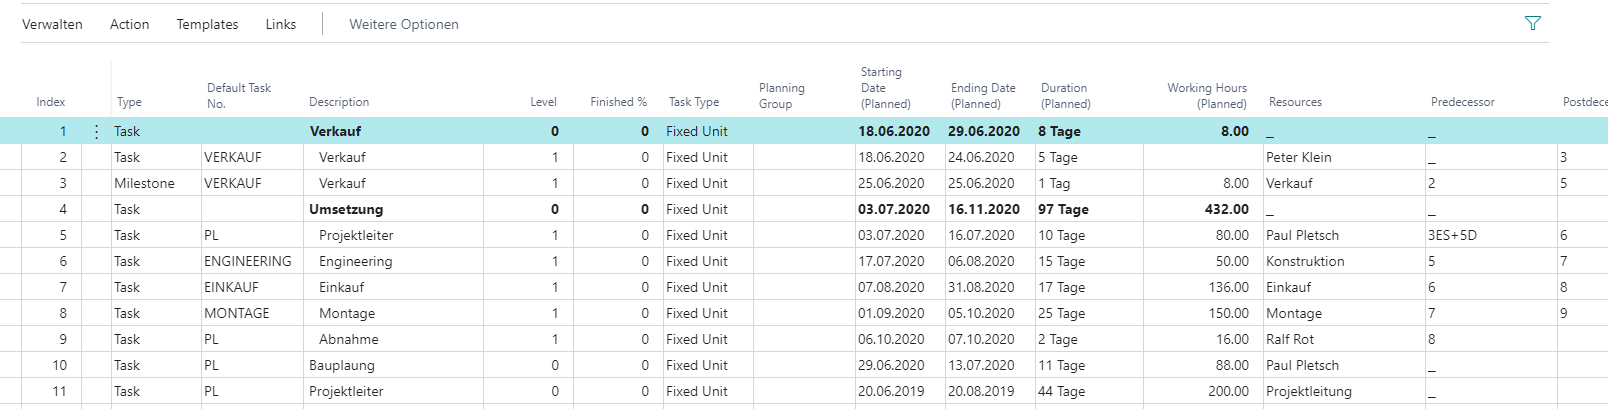Sort by the Description column header
1608x409 pixels.
[339, 102]
